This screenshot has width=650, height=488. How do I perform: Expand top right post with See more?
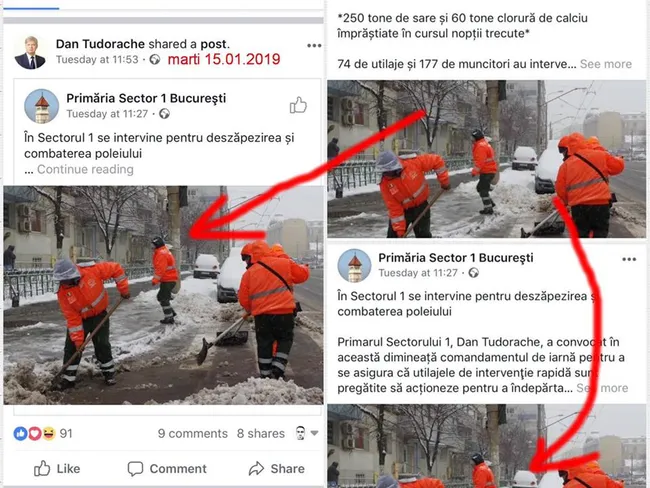pos(606,64)
